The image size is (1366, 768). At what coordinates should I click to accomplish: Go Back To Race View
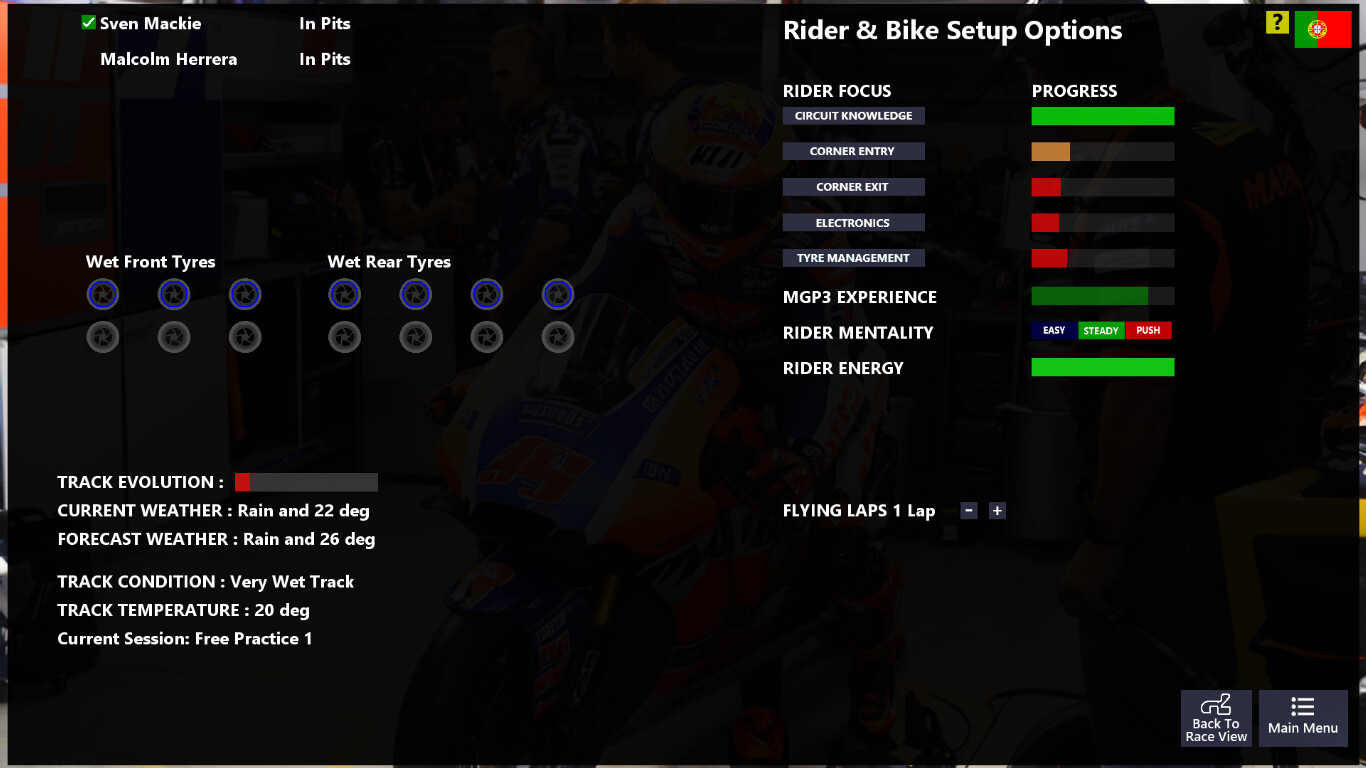1216,718
